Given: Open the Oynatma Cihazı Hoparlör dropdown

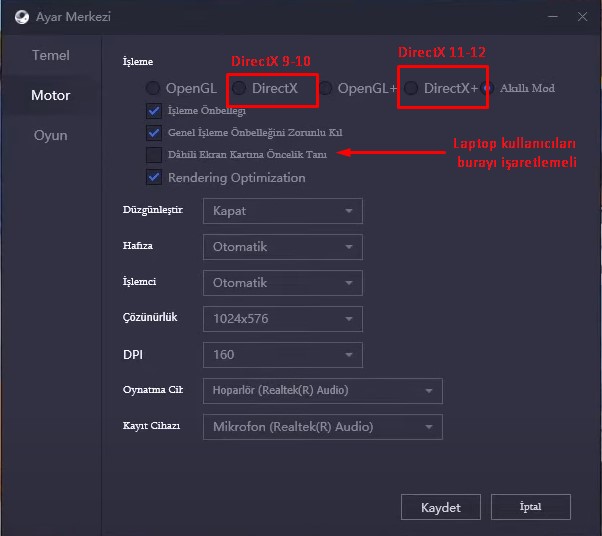Looking at the screenshot, I should tap(322, 391).
